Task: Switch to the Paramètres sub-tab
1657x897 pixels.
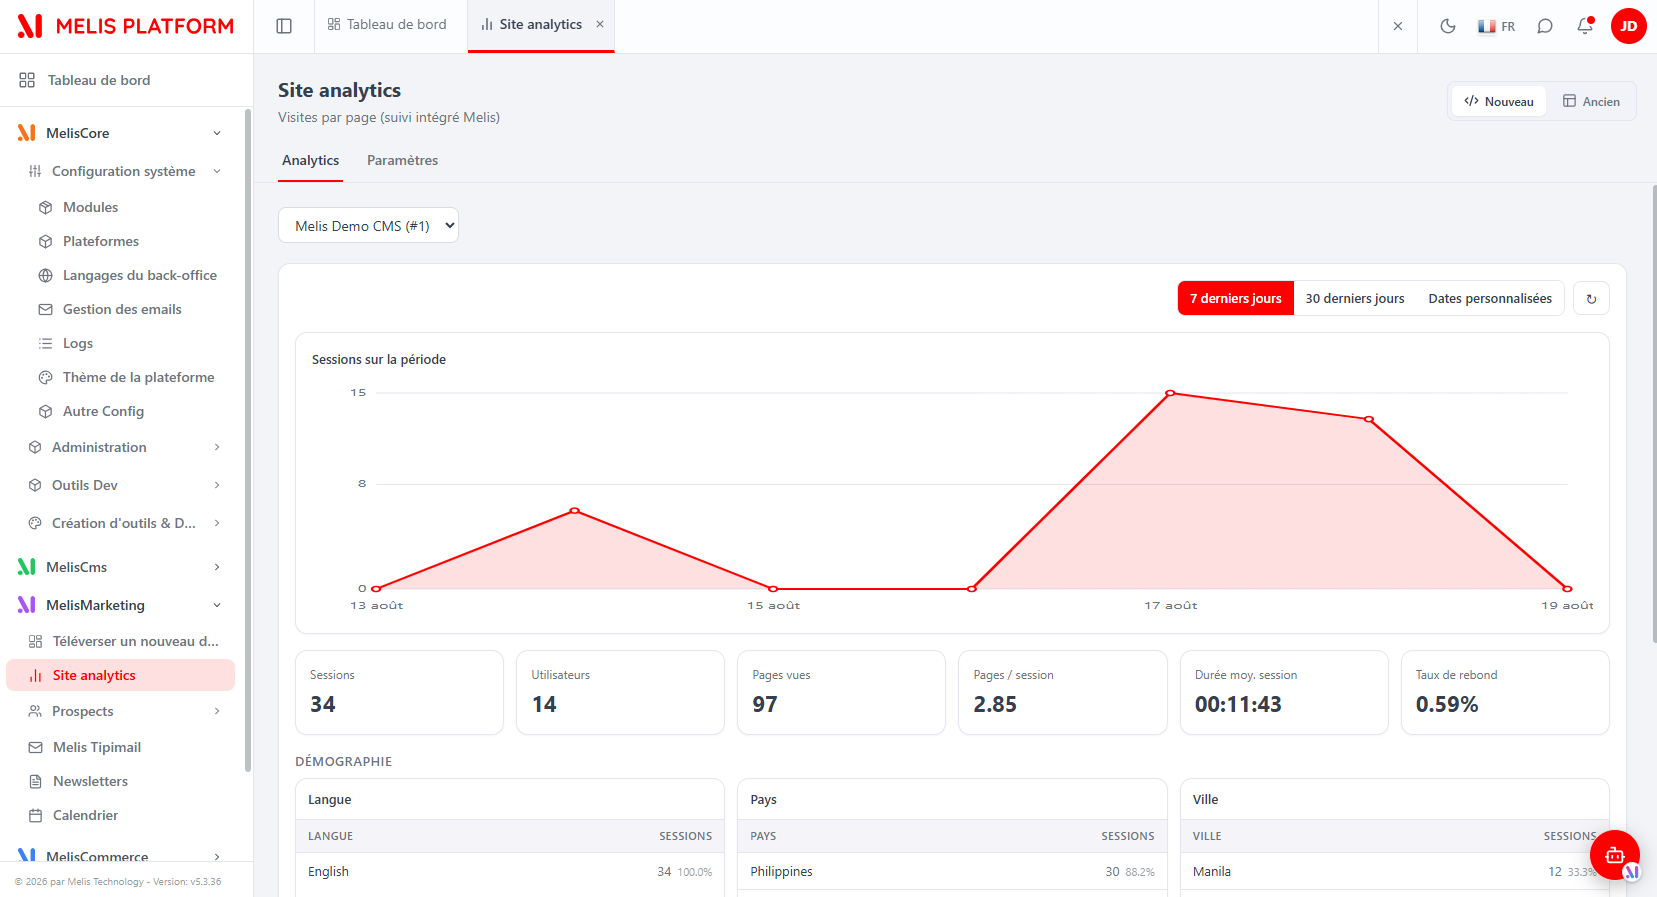Action: point(402,160)
